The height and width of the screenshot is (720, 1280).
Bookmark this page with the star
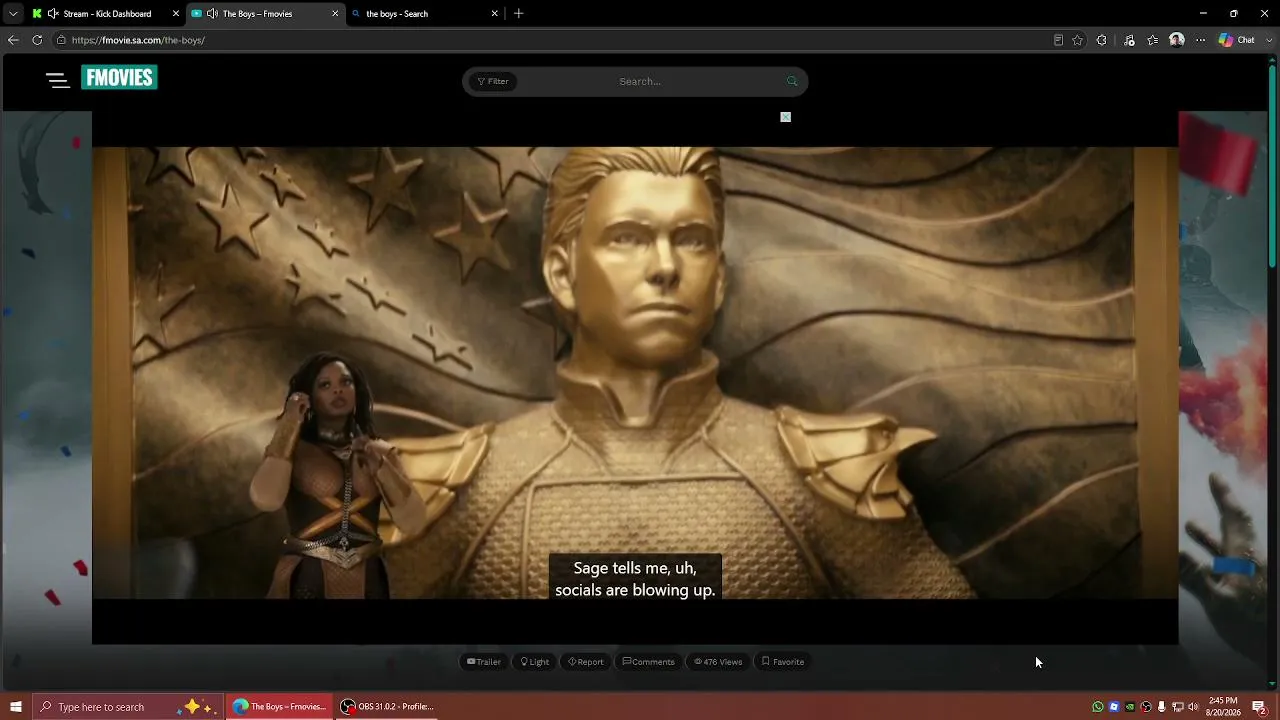[x=1077, y=40]
